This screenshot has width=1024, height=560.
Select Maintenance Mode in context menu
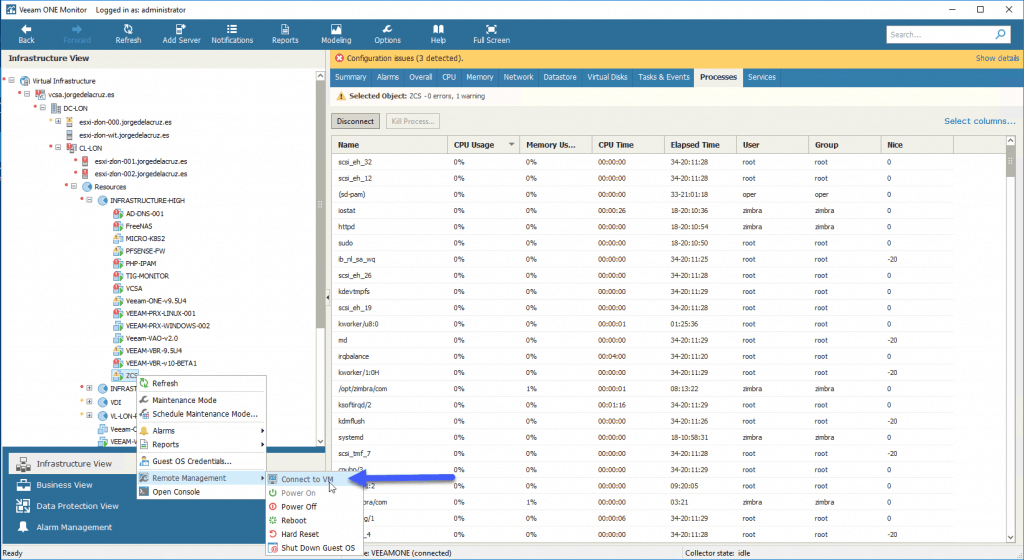[x=184, y=400]
